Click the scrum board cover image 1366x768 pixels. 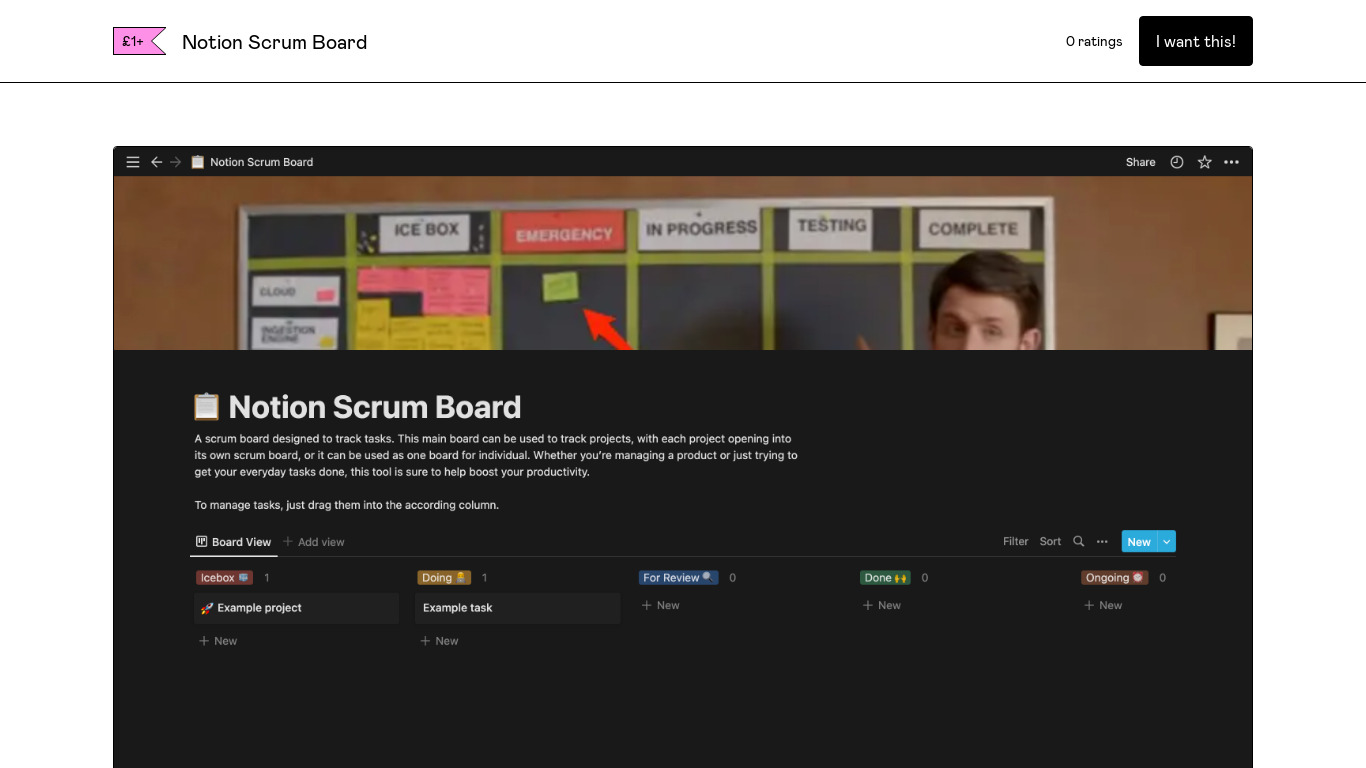click(x=682, y=263)
